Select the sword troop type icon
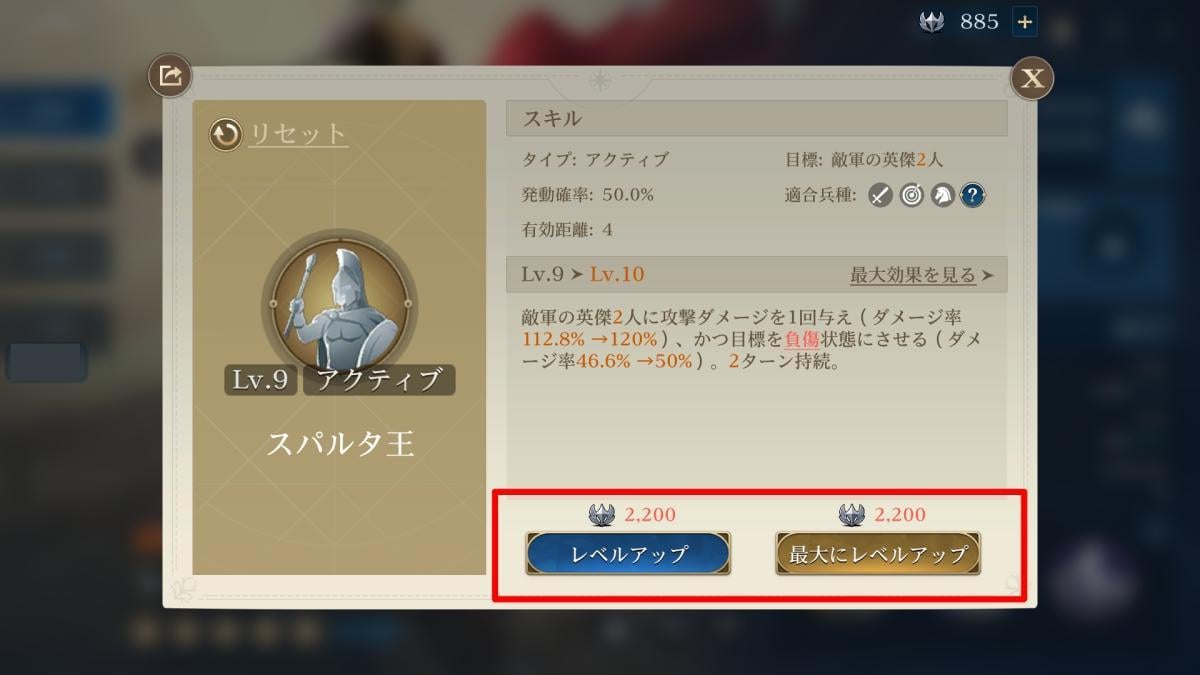The width and height of the screenshot is (1200, 675). (x=880, y=195)
